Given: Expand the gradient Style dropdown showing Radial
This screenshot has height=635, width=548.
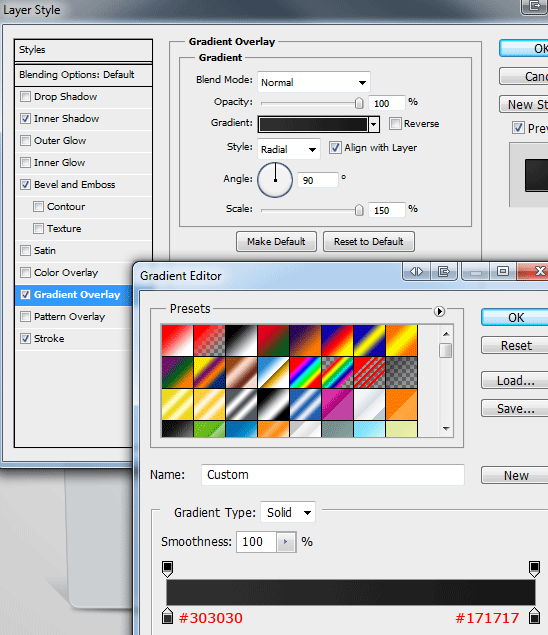Looking at the screenshot, I should click(289, 149).
